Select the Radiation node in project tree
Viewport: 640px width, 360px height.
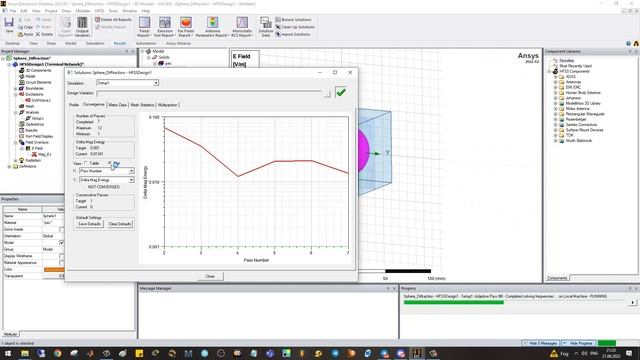click(x=32, y=160)
